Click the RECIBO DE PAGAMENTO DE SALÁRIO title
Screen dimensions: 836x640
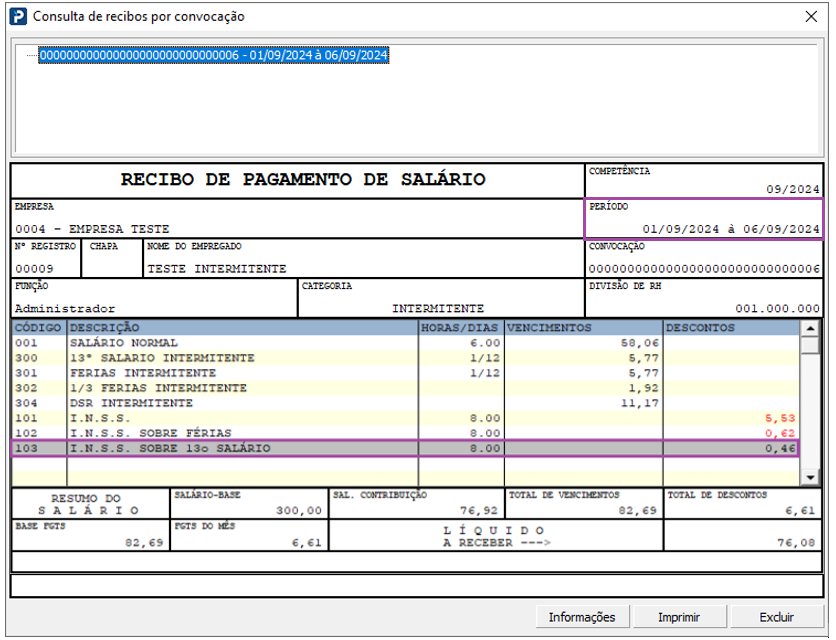(x=303, y=179)
